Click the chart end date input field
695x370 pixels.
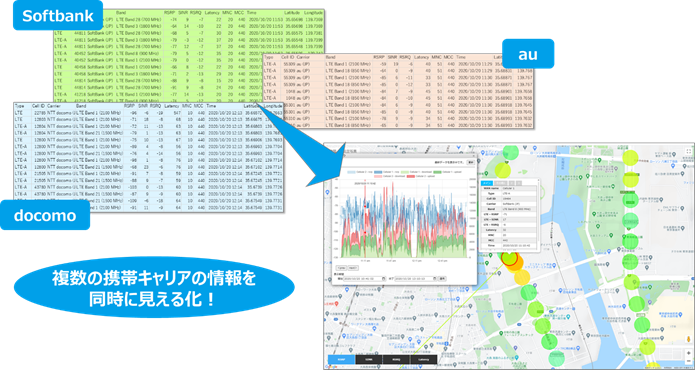pyautogui.click(x=415, y=278)
